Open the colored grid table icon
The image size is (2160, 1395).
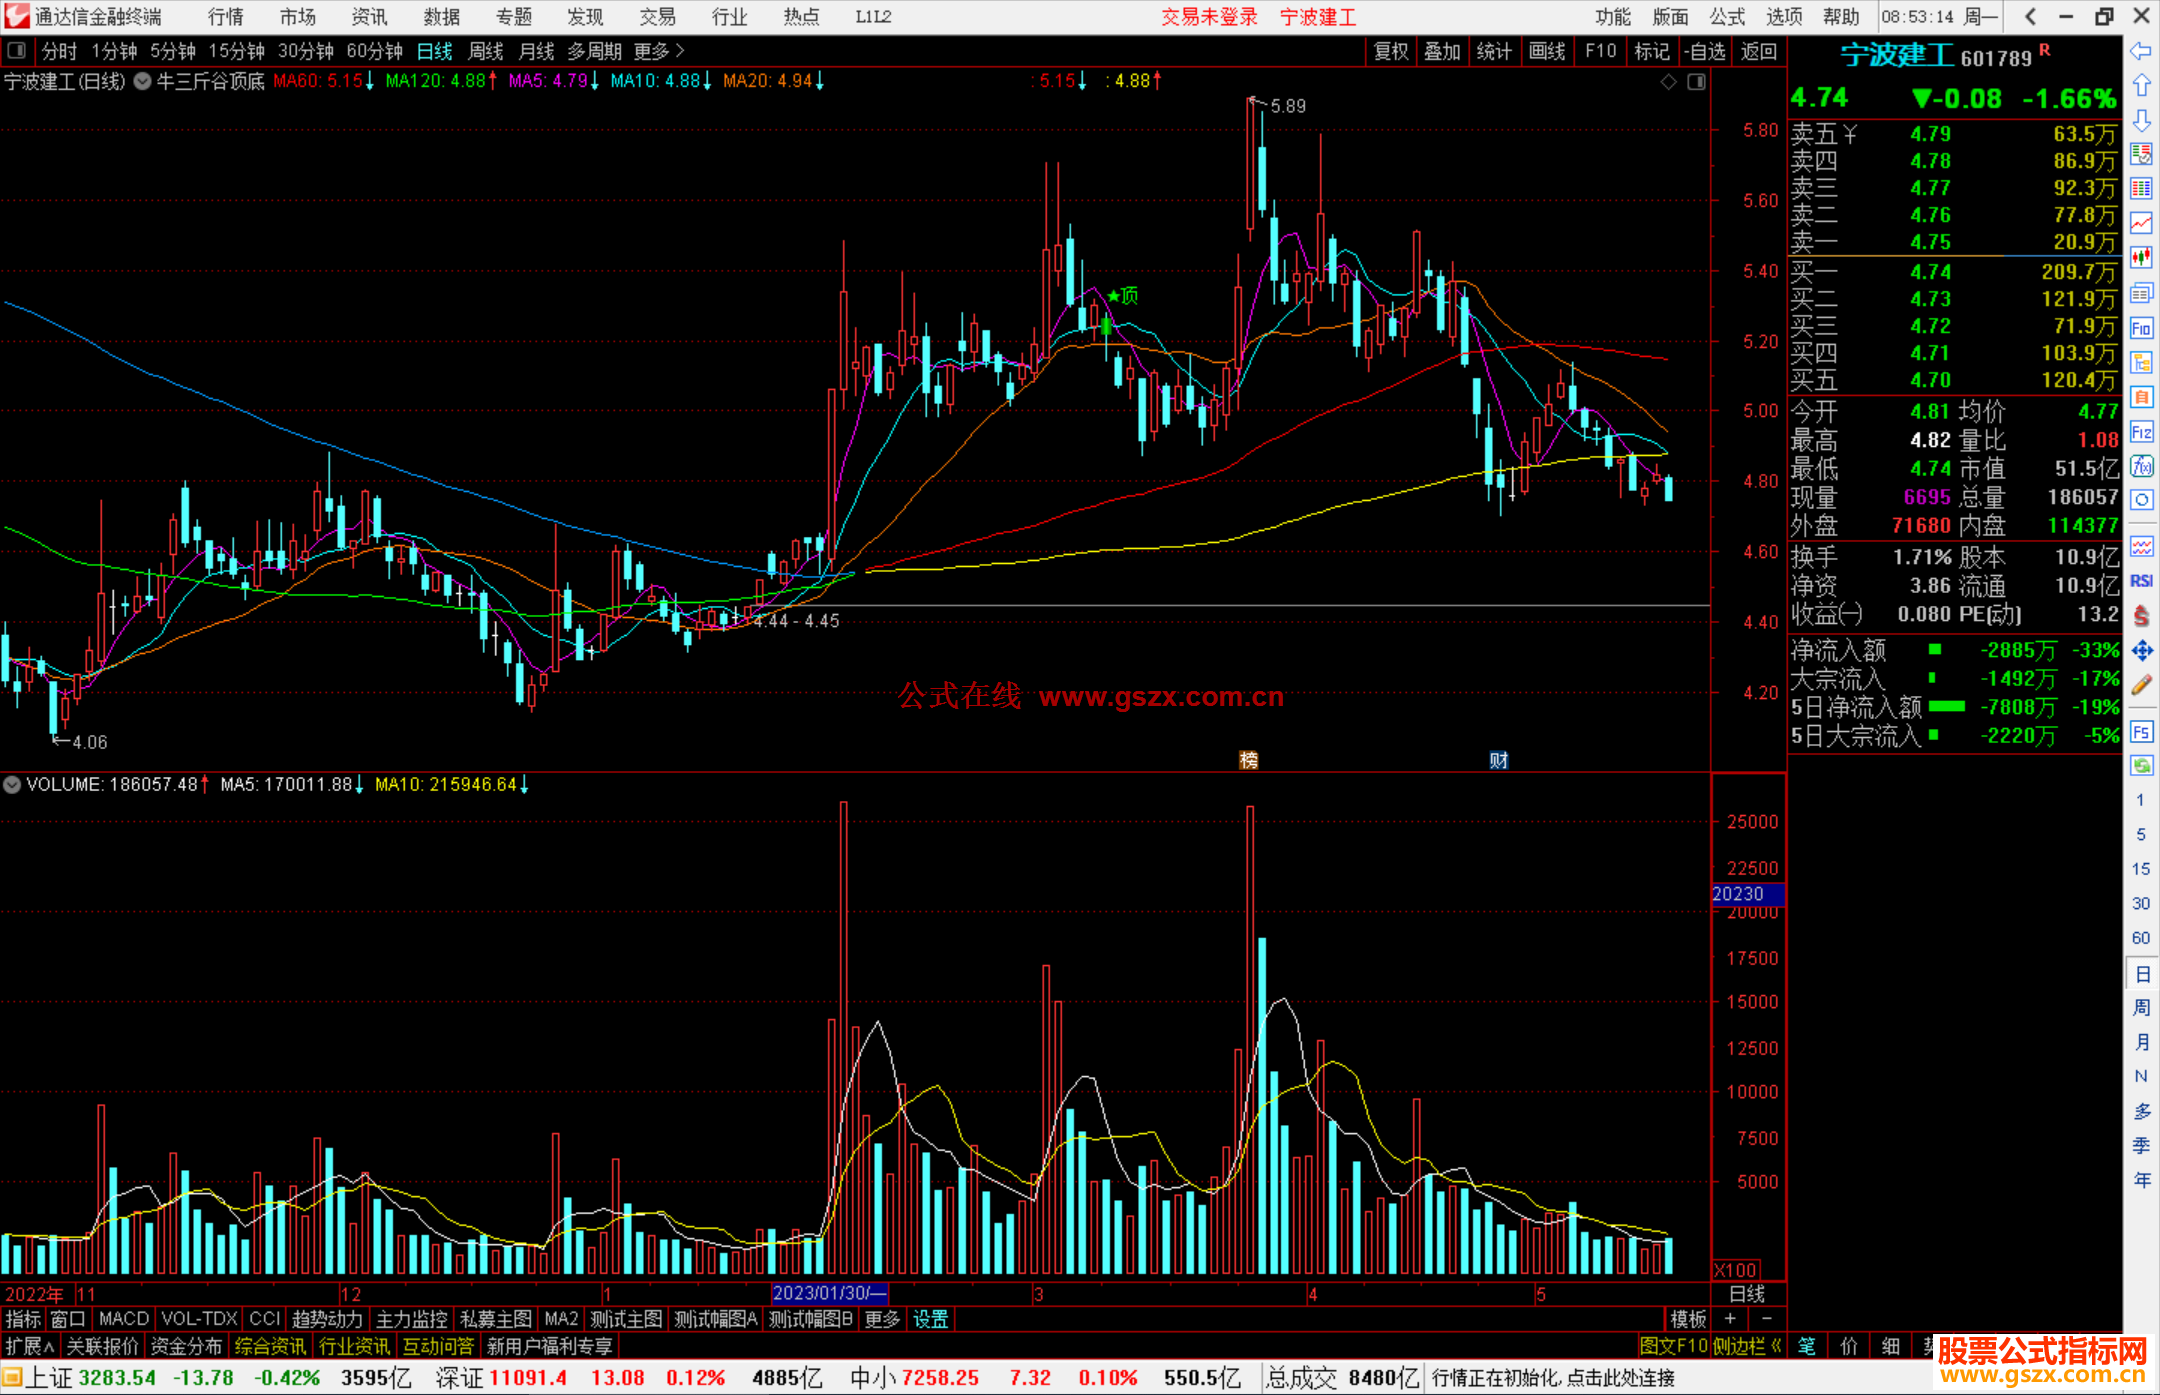2141,189
